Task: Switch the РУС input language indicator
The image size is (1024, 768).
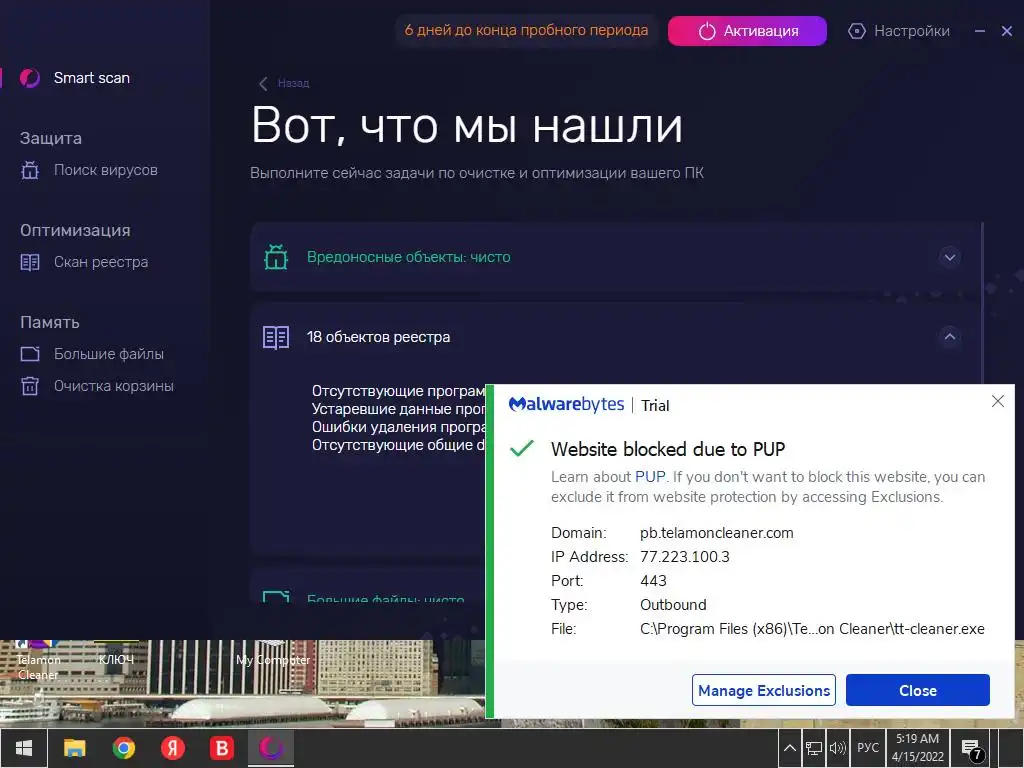Action: (868, 748)
